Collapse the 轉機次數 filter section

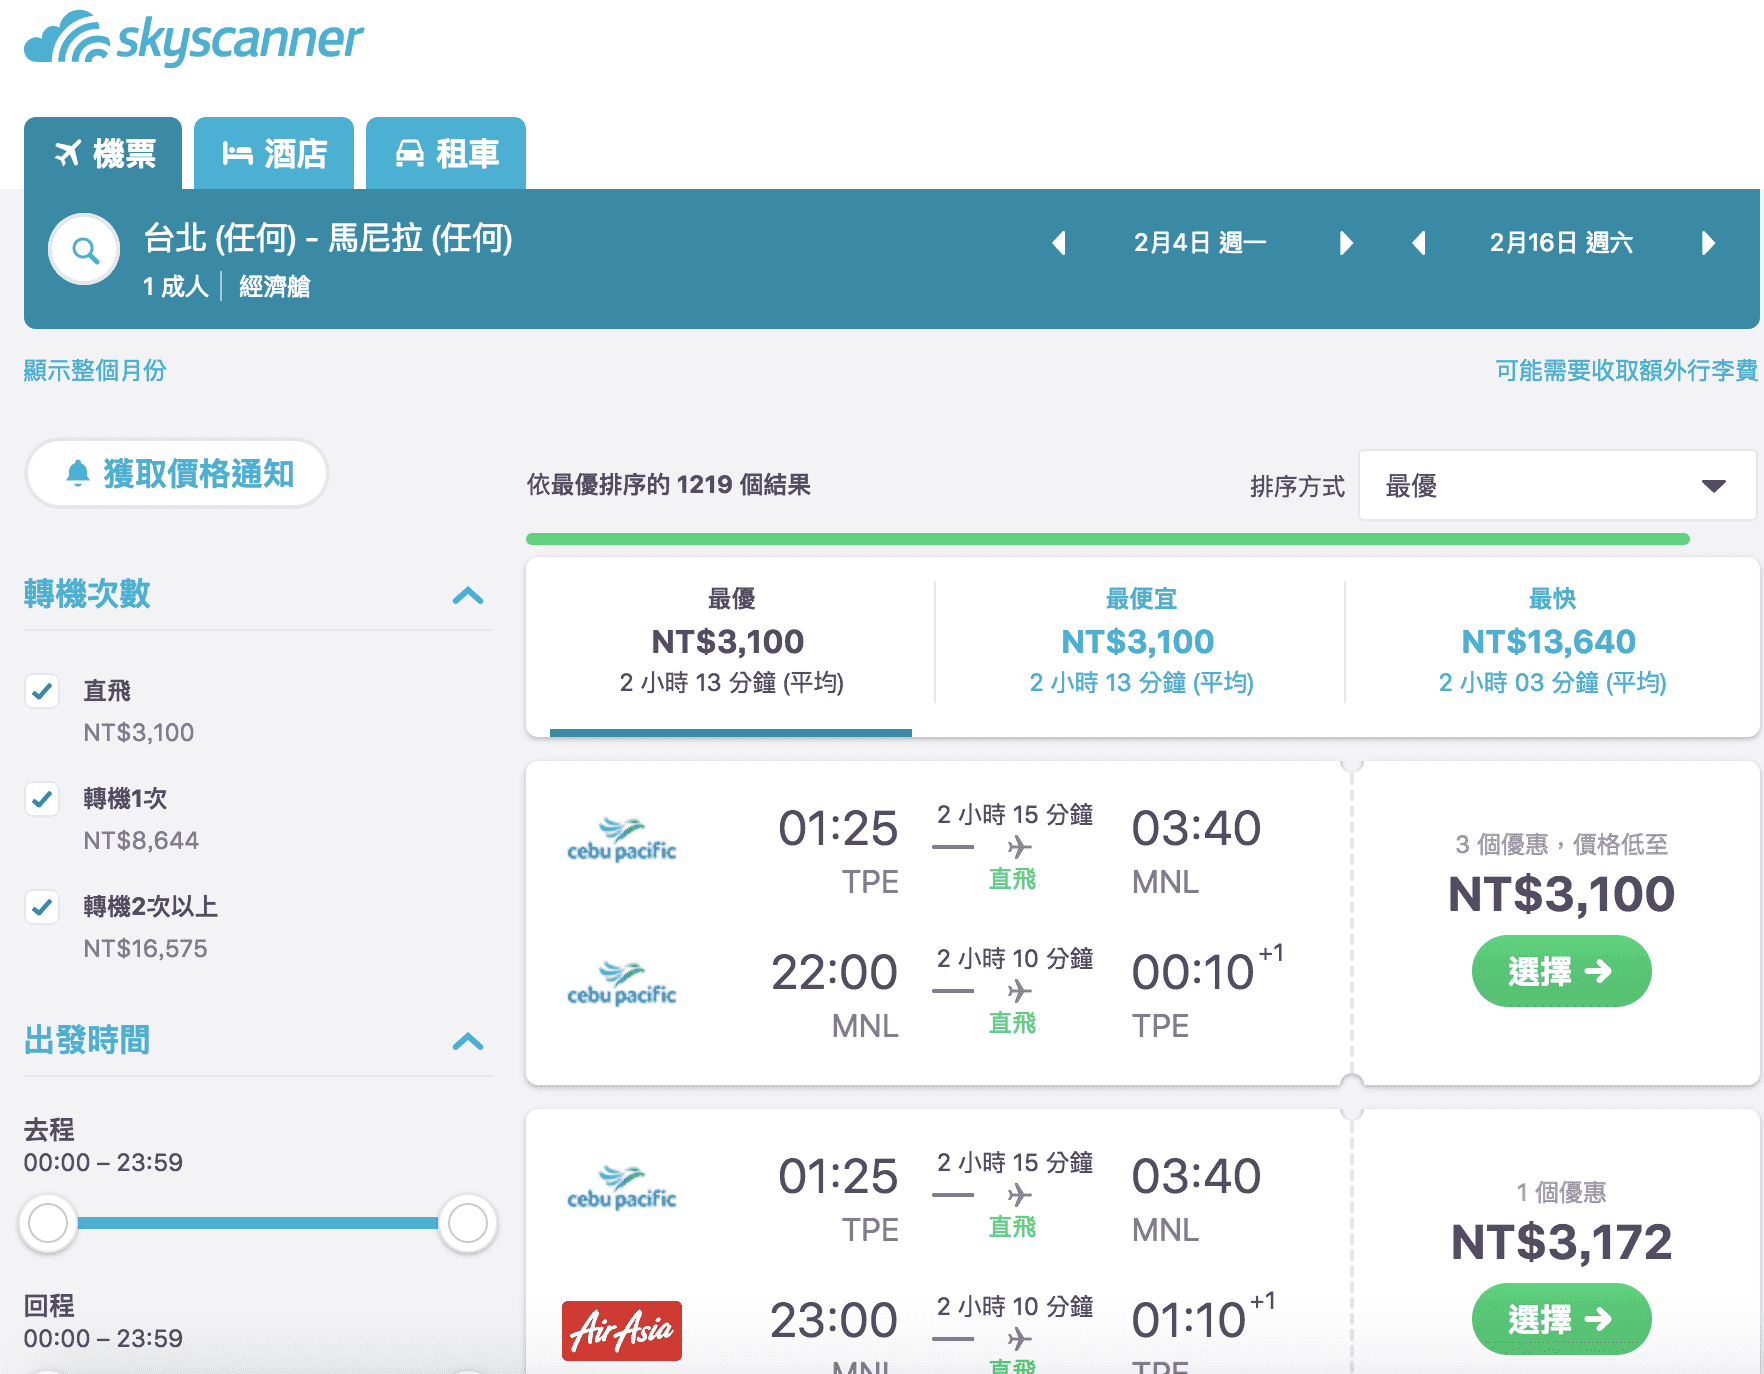pos(467,596)
